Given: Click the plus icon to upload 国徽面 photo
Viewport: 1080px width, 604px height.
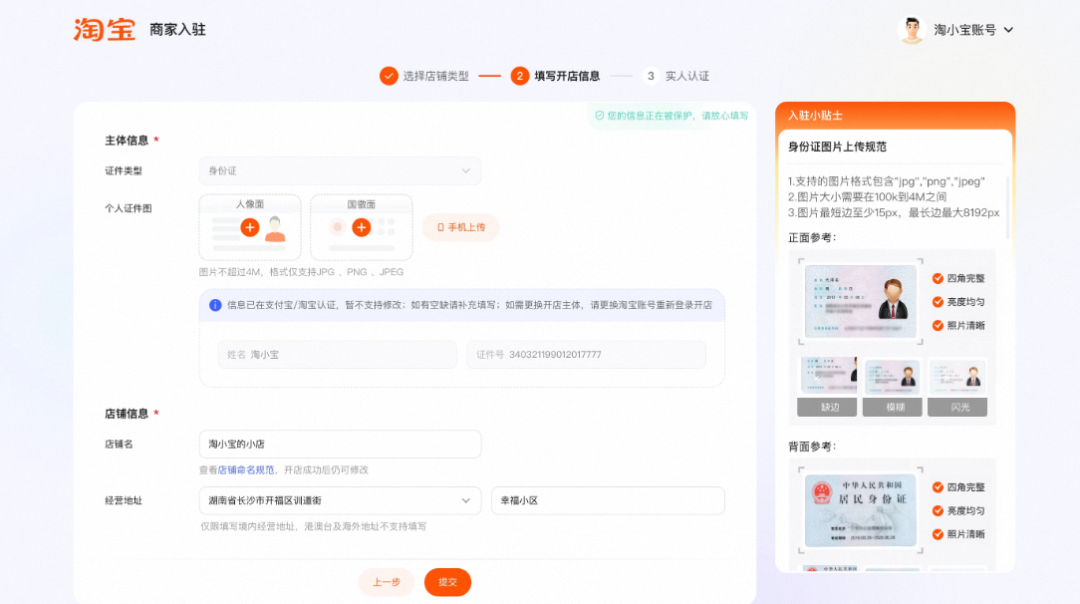Looking at the screenshot, I should click(361, 226).
